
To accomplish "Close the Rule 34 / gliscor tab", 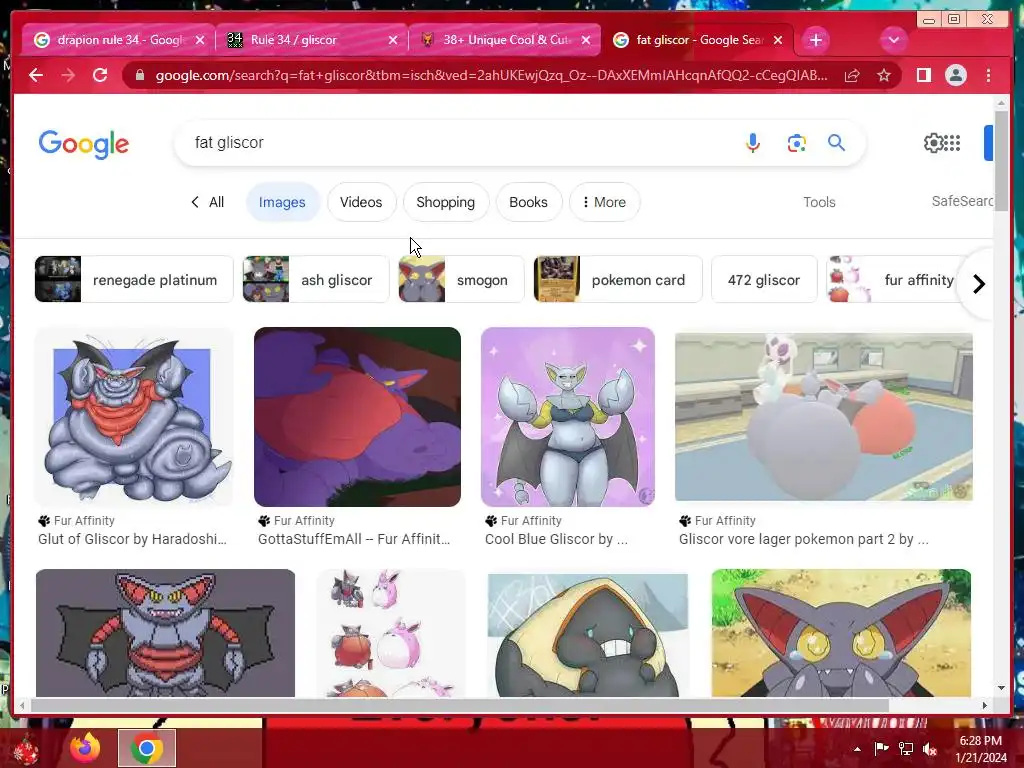I will pos(392,40).
